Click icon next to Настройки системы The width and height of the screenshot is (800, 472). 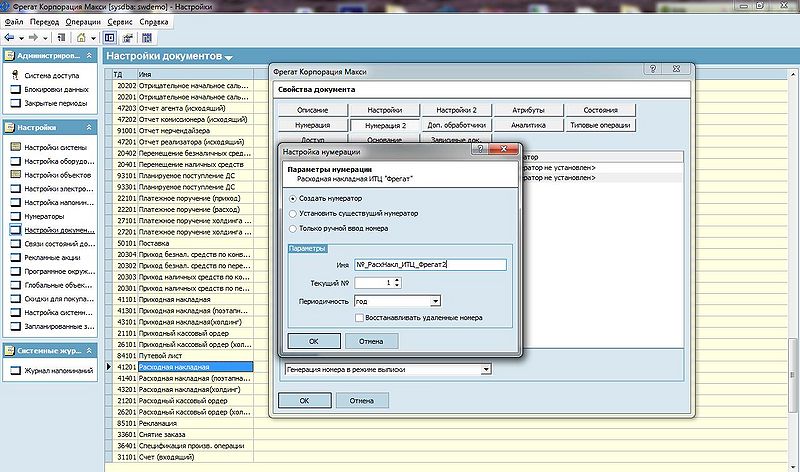point(16,147)
